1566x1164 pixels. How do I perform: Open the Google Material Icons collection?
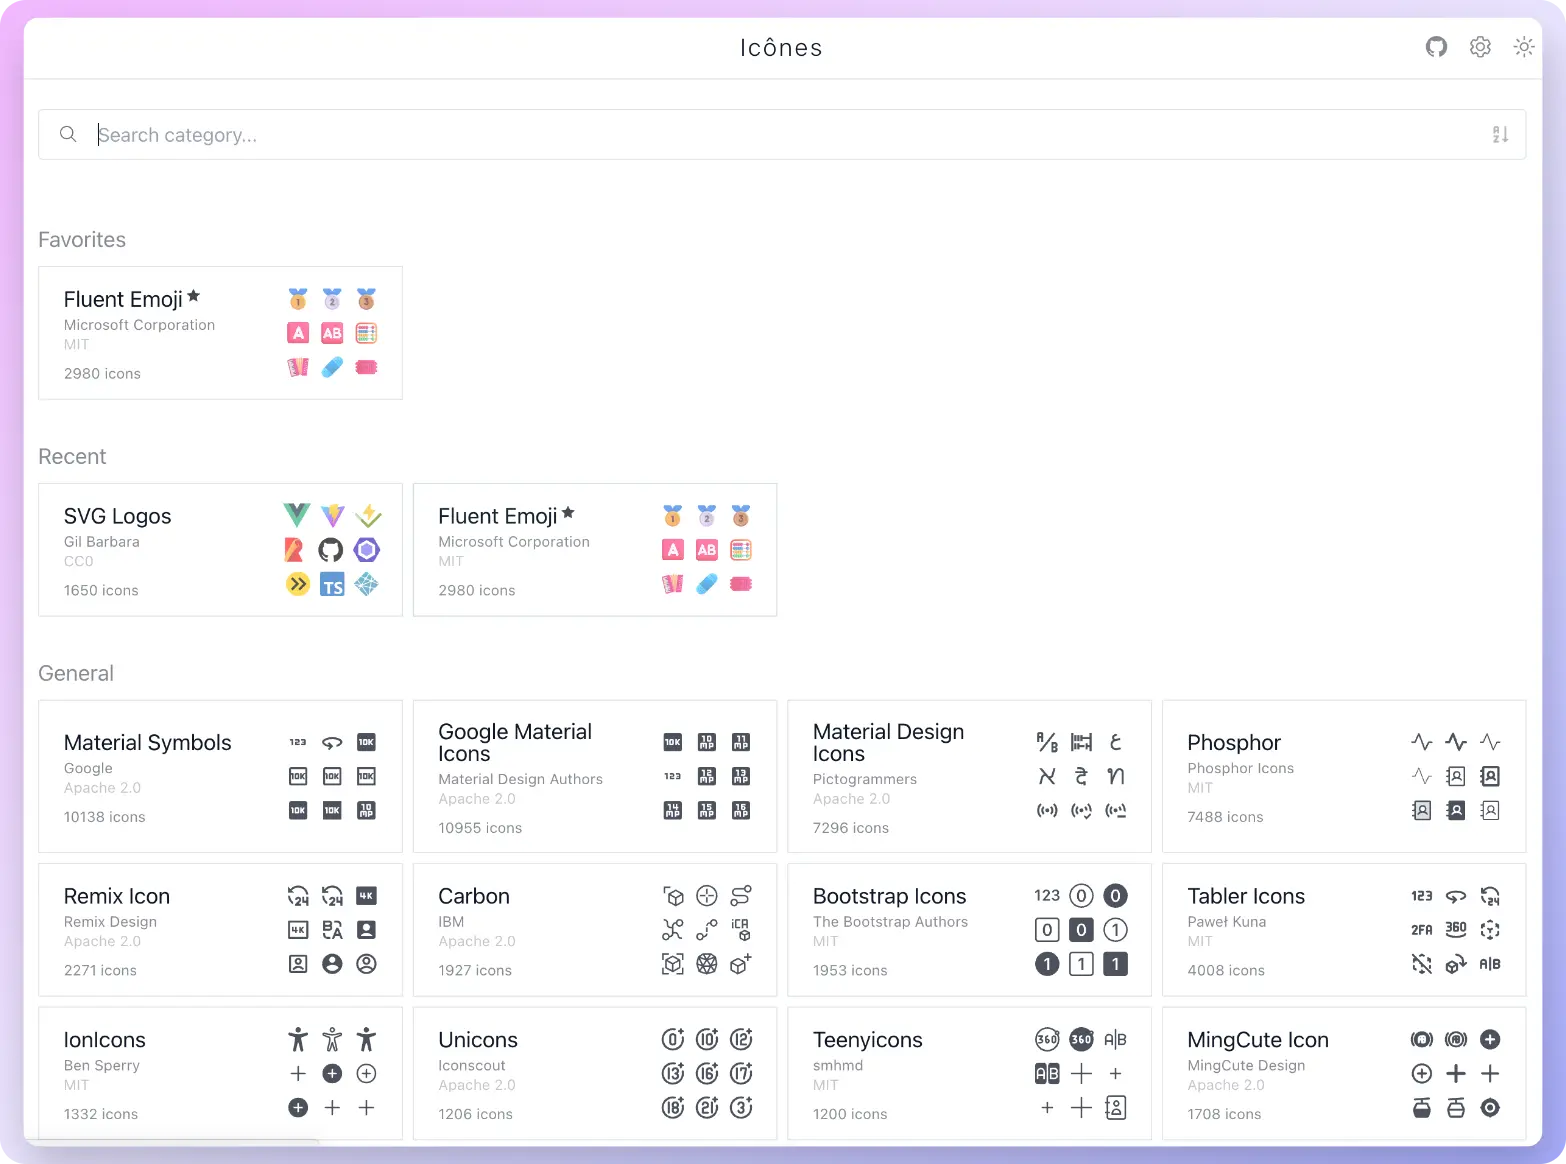point(515,743)
